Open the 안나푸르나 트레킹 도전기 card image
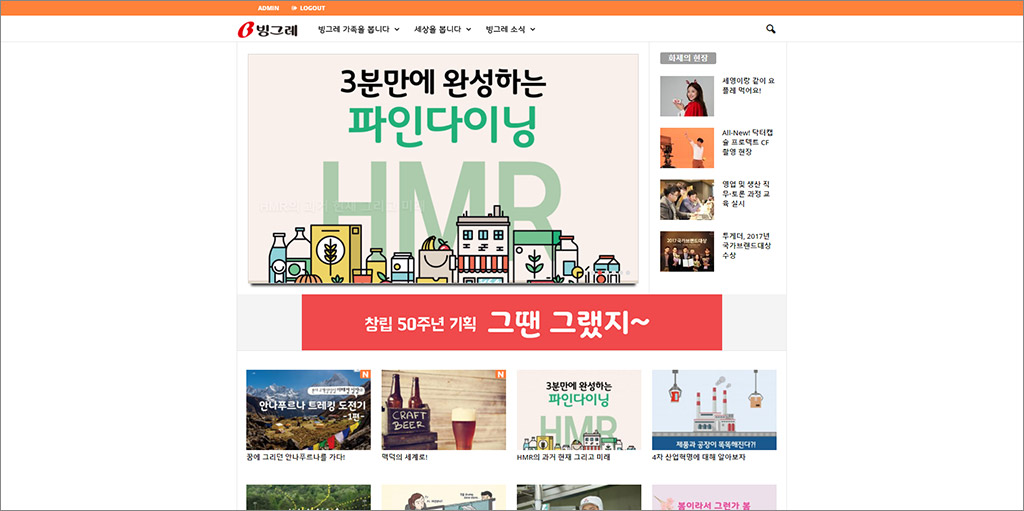This screenshot has width=1024, height=511. click(308, 410)
